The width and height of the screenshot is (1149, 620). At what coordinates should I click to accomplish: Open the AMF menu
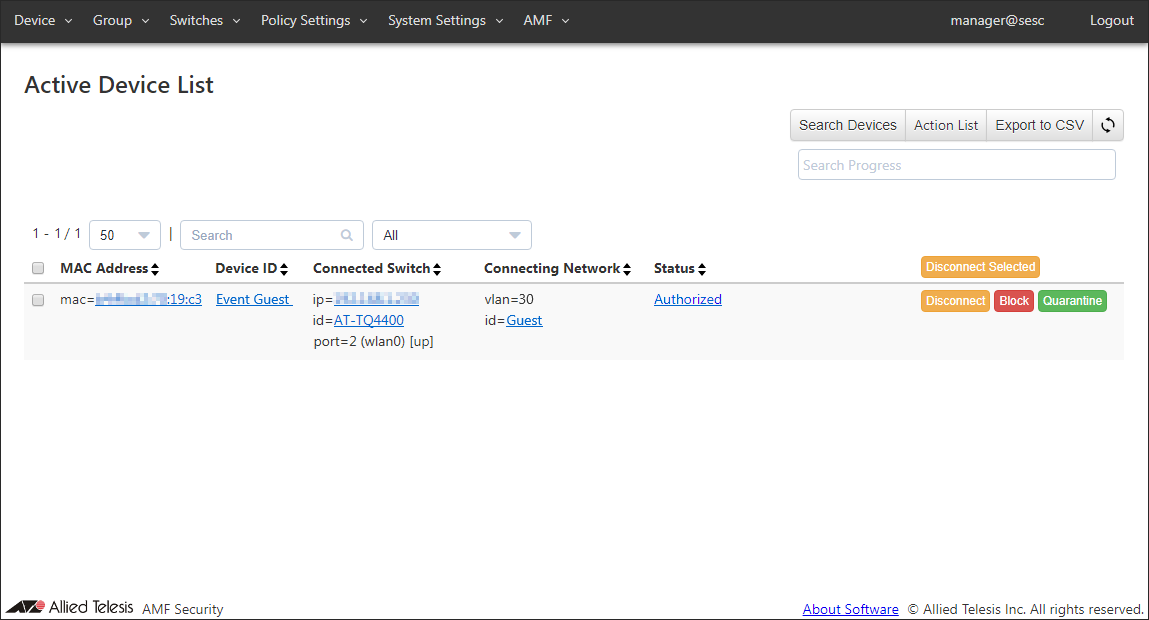[546, 21]
